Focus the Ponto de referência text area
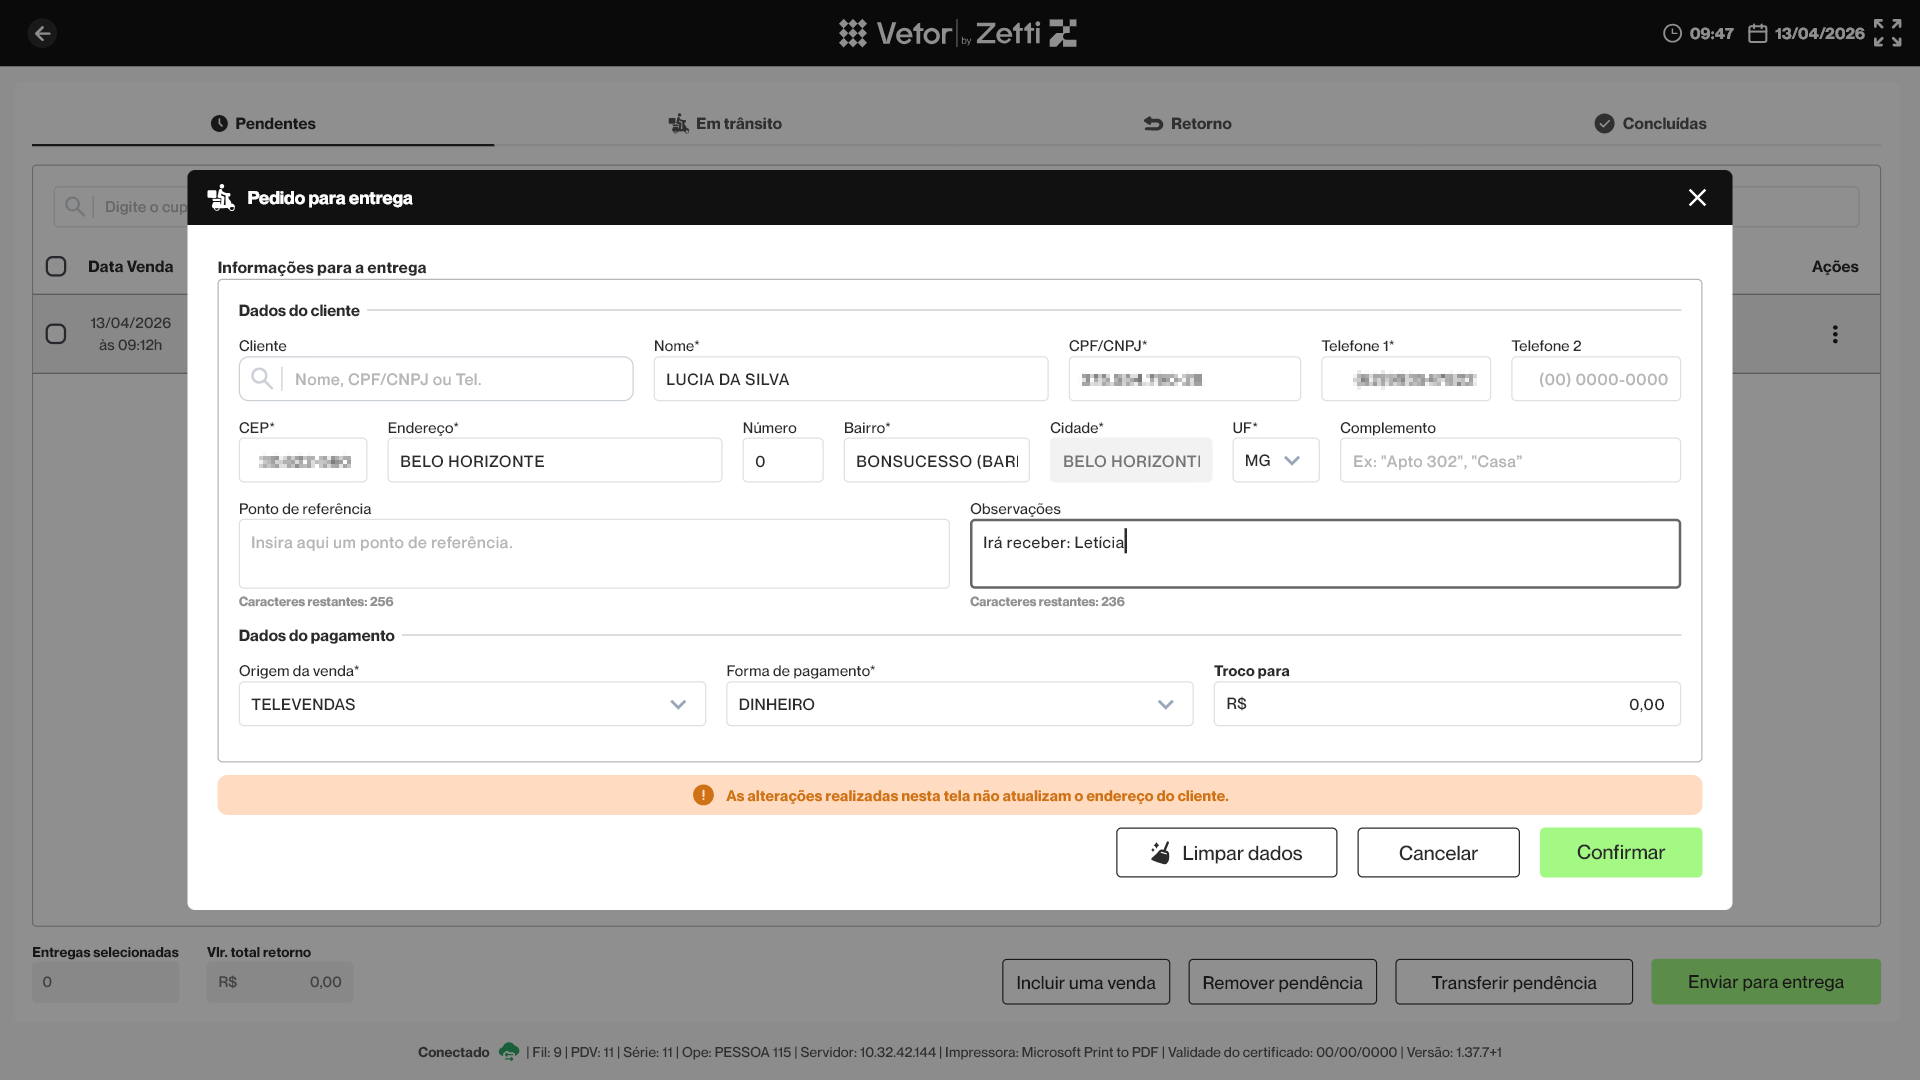Screen dimensions: 1920x1080 coord(594,553)
